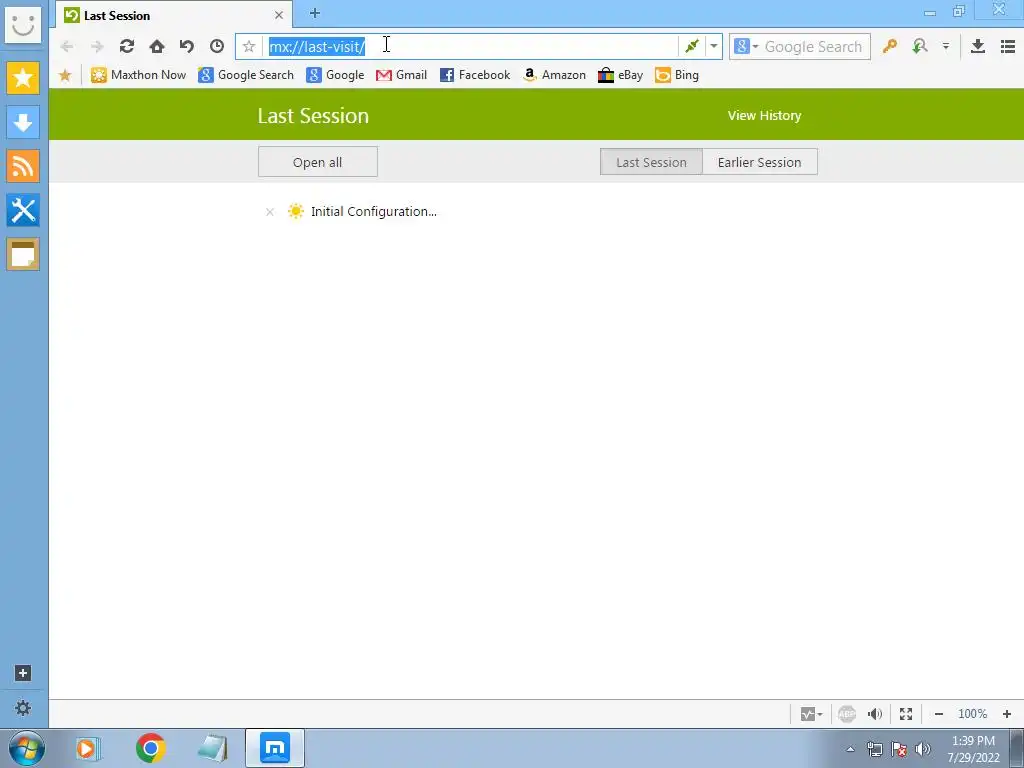The image size is (1024, 768).
Task: Open the download manager toolbar icon
Action: [x=978, y=46]
